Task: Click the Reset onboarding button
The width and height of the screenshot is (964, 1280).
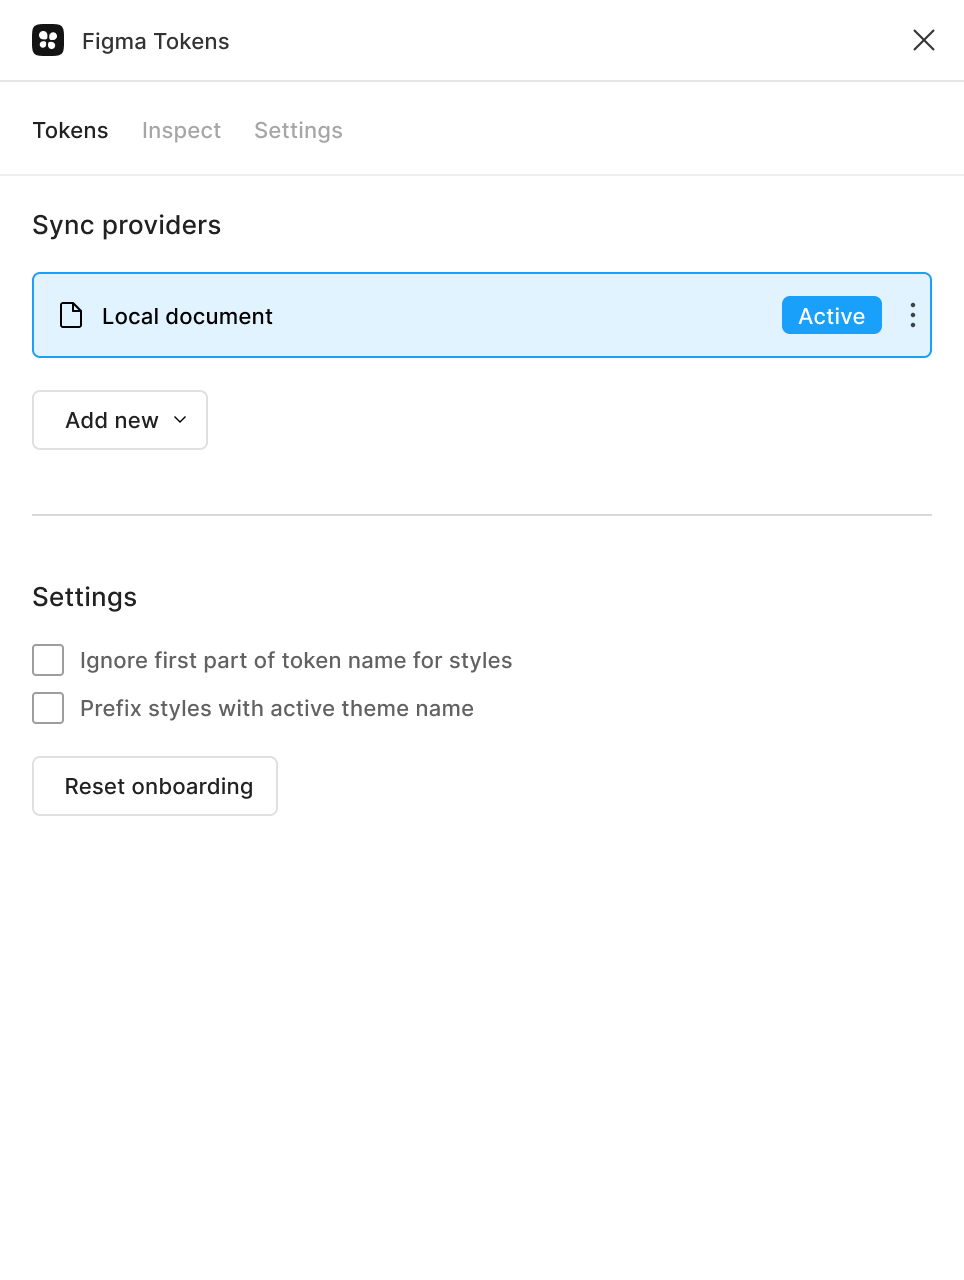Action: tap(154, 786)
